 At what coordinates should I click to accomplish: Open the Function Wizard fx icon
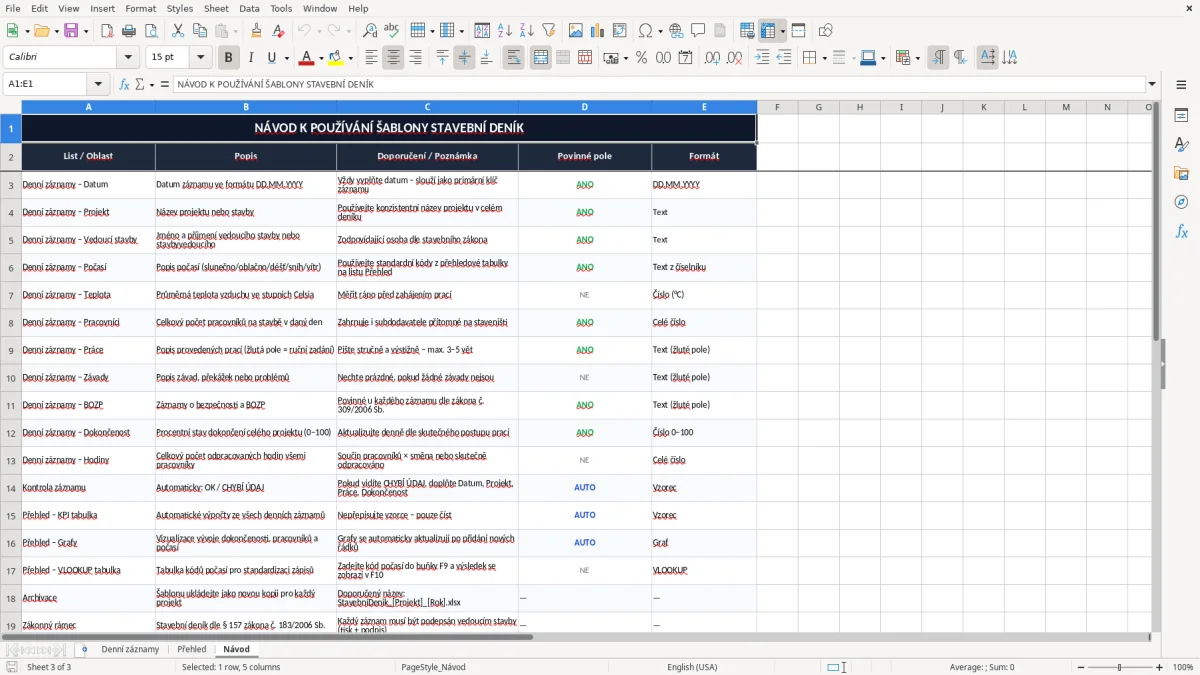click(x=125, y=84)
